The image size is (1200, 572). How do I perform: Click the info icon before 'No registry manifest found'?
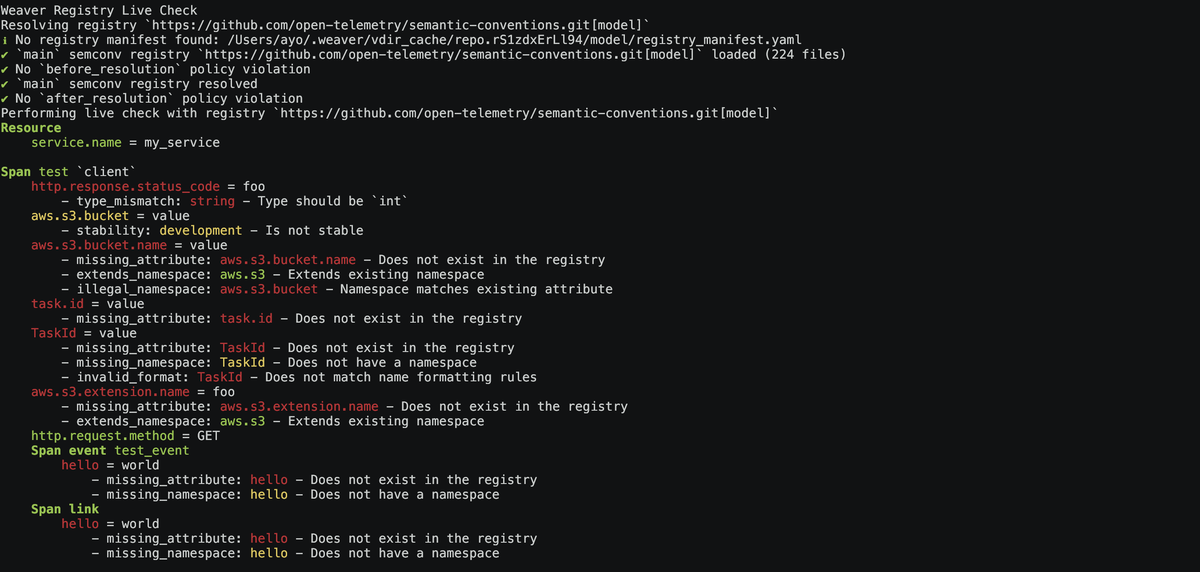click(x=5, y=40)
